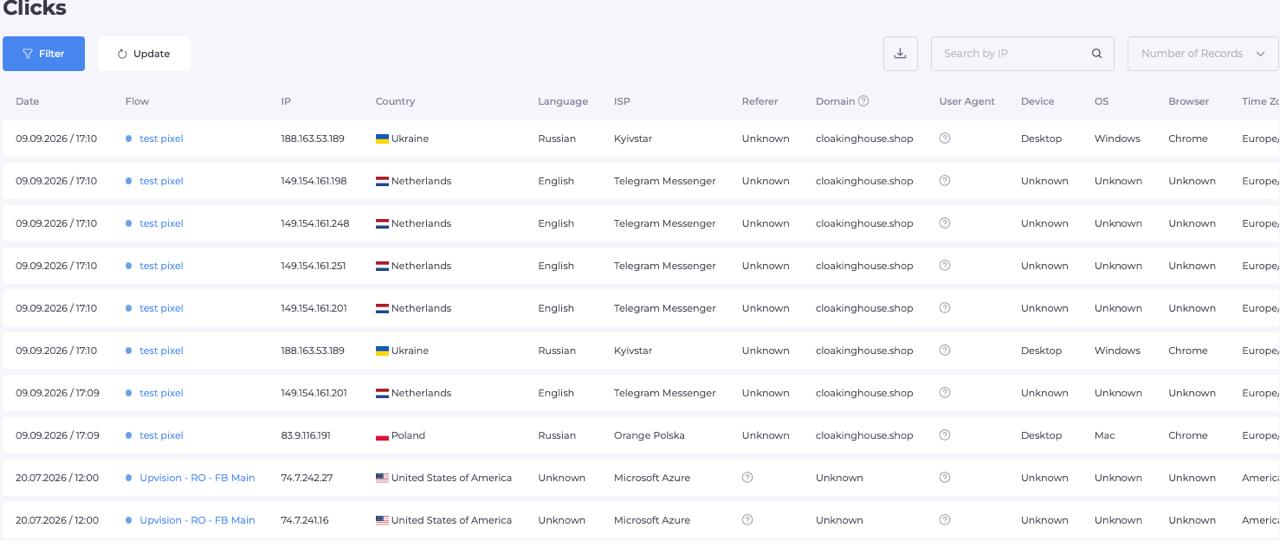
Task: Click User Agent icon for IP 149.154.161.251
Action: pos(944,265)
